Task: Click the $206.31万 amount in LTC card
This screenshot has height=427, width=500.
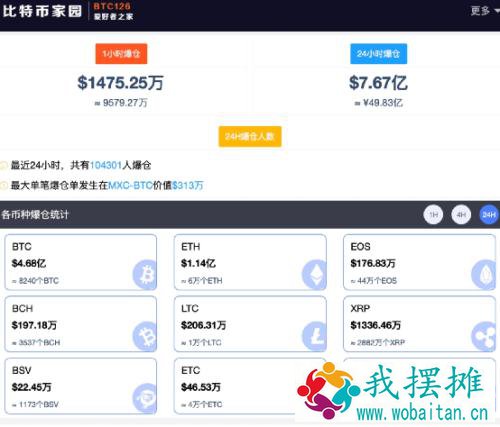Action: (x=204, y=325)
